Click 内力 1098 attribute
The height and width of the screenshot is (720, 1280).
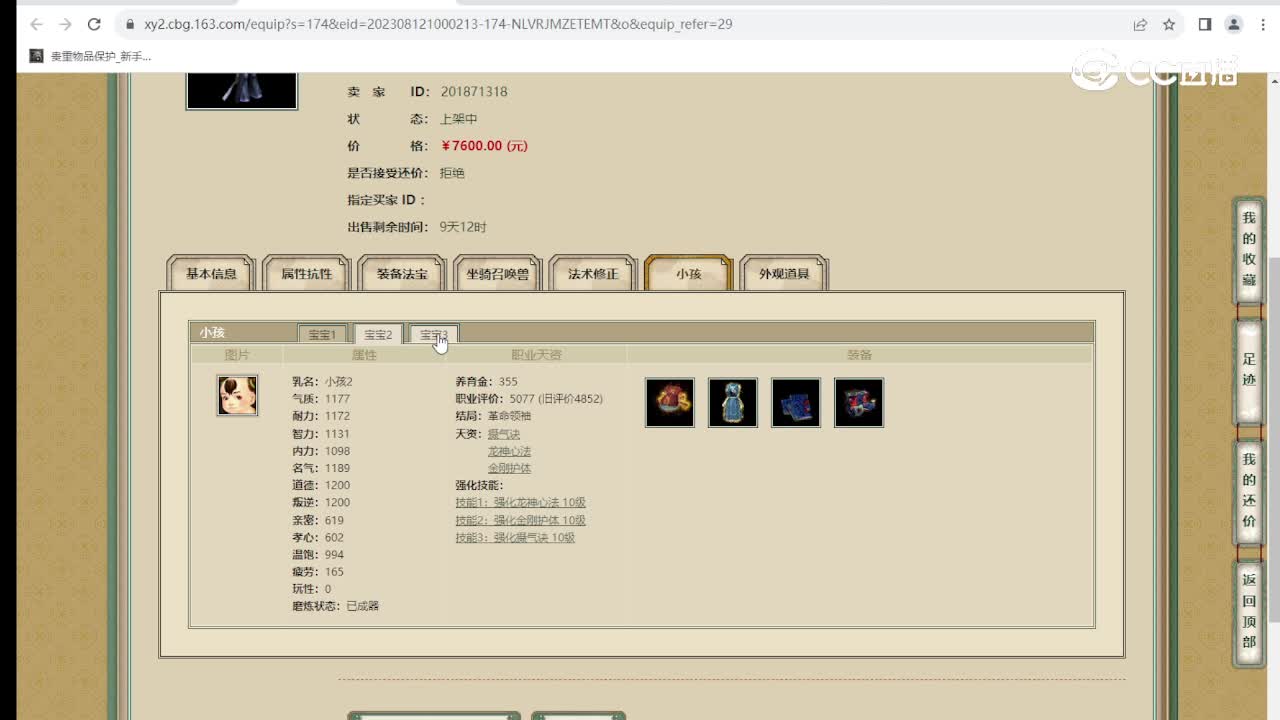pos(321,451)
